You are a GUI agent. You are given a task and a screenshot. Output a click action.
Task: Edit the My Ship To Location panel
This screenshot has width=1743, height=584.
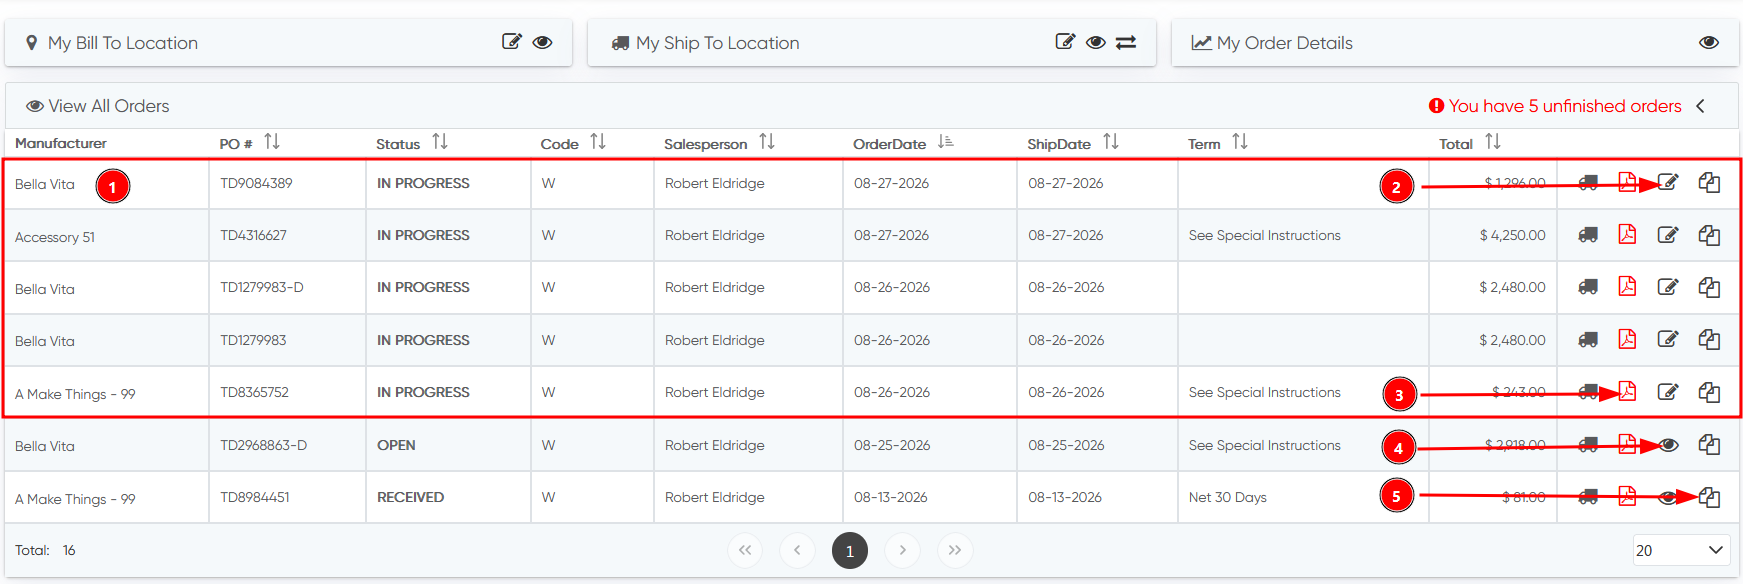coord(1065,42)
